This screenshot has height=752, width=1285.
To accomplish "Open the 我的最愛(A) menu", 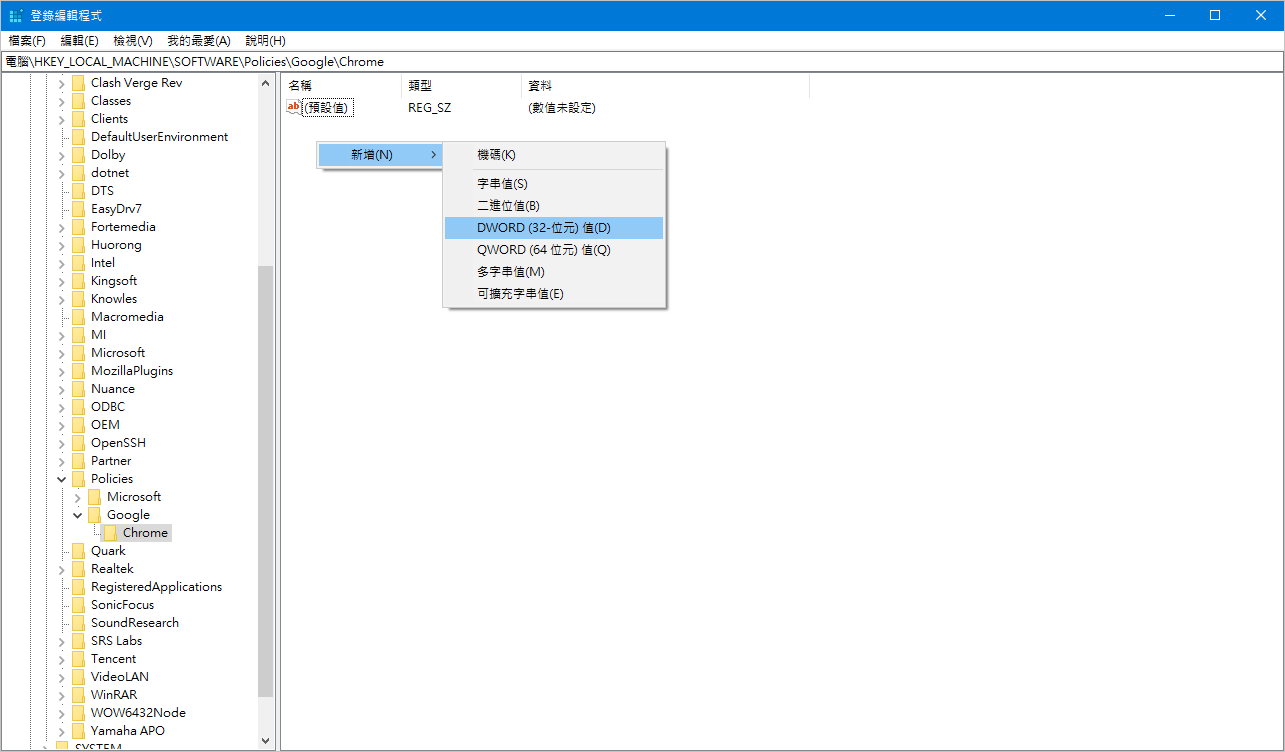I will point(198,41).
